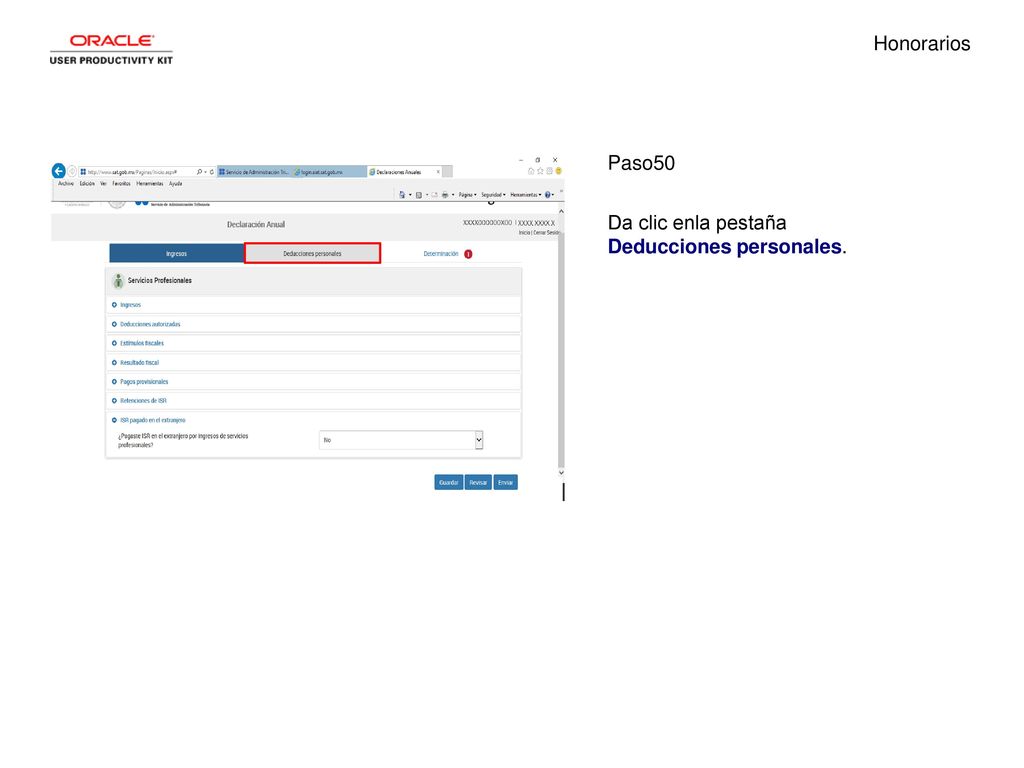Image resolution: width=1024 pixels, height=768 pixels.
Task: Click the Servicios Profesionales person icon
Action: tap(118, 281)
